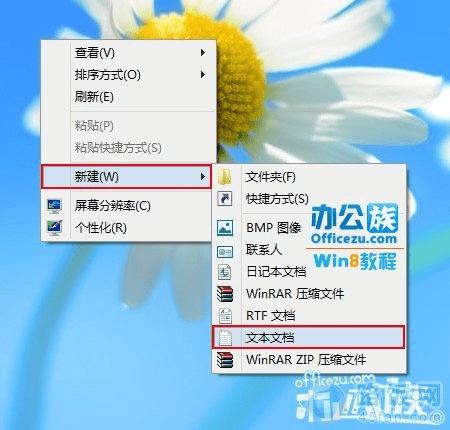This screenshot has height=430, width=450.
Task: Click the WinRAR books icon for 压缩文件
Action: point(225,294)
